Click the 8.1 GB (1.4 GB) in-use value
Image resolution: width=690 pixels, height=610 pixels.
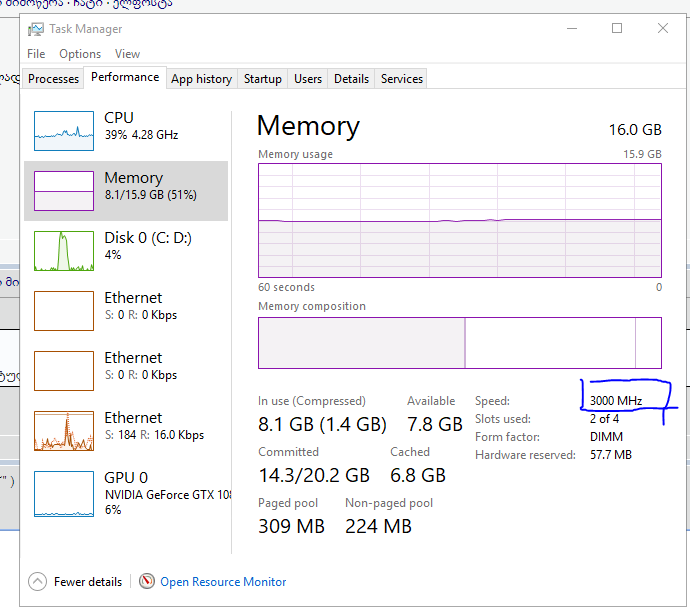pyautogui.click(x=323, y=425)
